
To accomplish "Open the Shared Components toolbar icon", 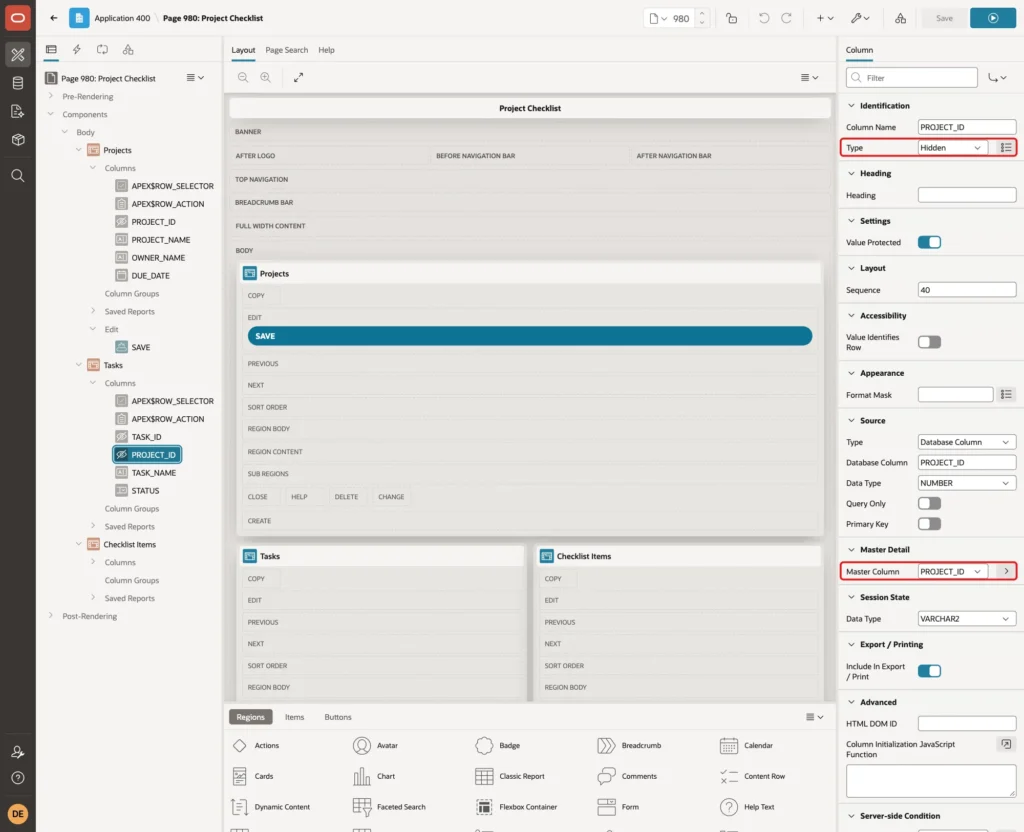I will pos(901,18).
